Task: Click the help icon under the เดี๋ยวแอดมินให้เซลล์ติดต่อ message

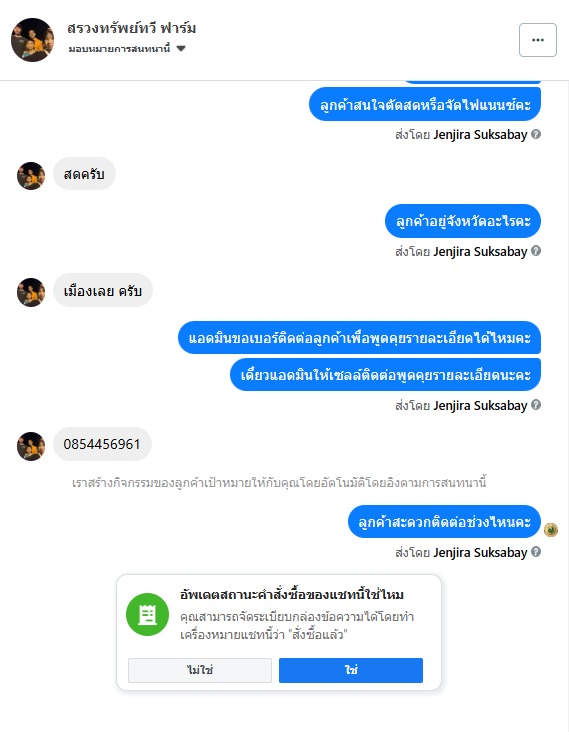Action: tap(536, 405)
